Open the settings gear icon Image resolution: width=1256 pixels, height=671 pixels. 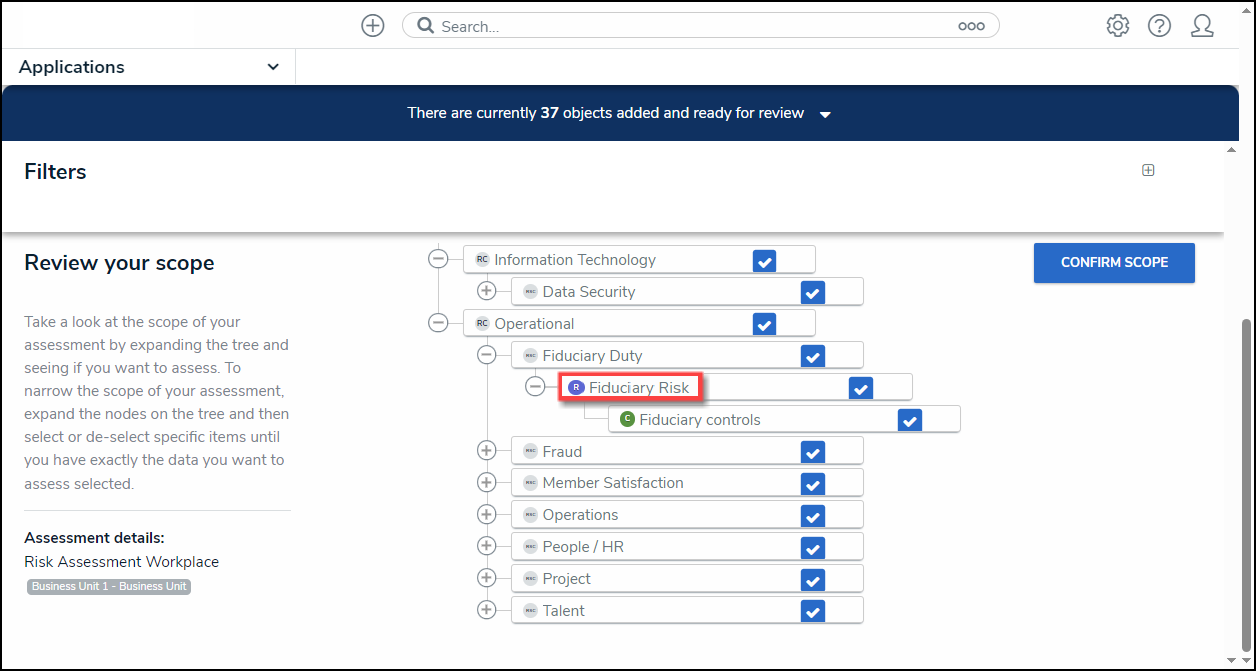[1117, 26]
